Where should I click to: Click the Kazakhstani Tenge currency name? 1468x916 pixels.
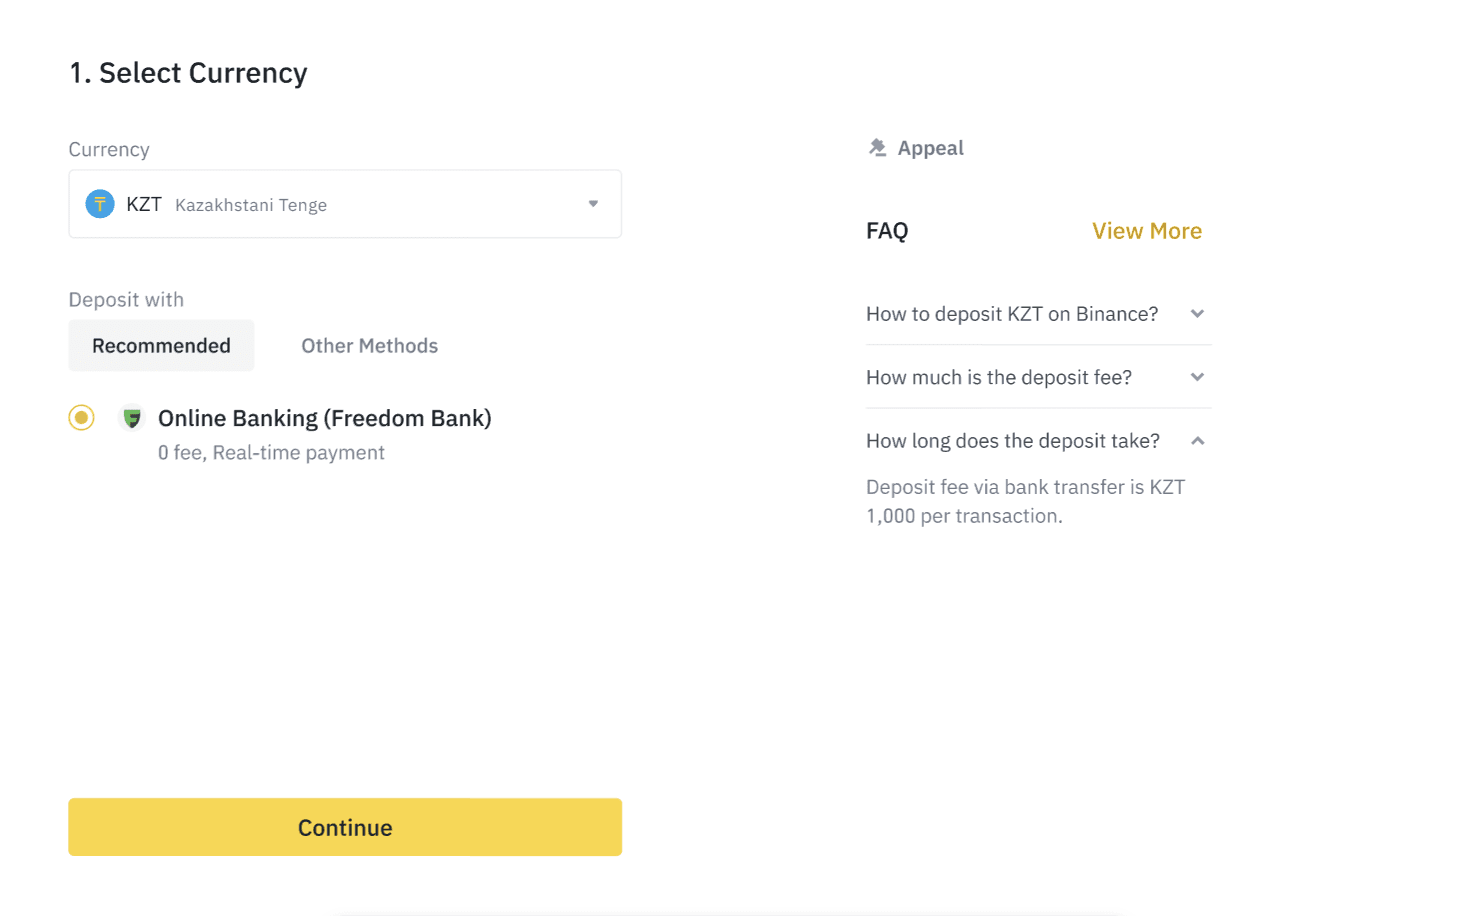point(251,205)
